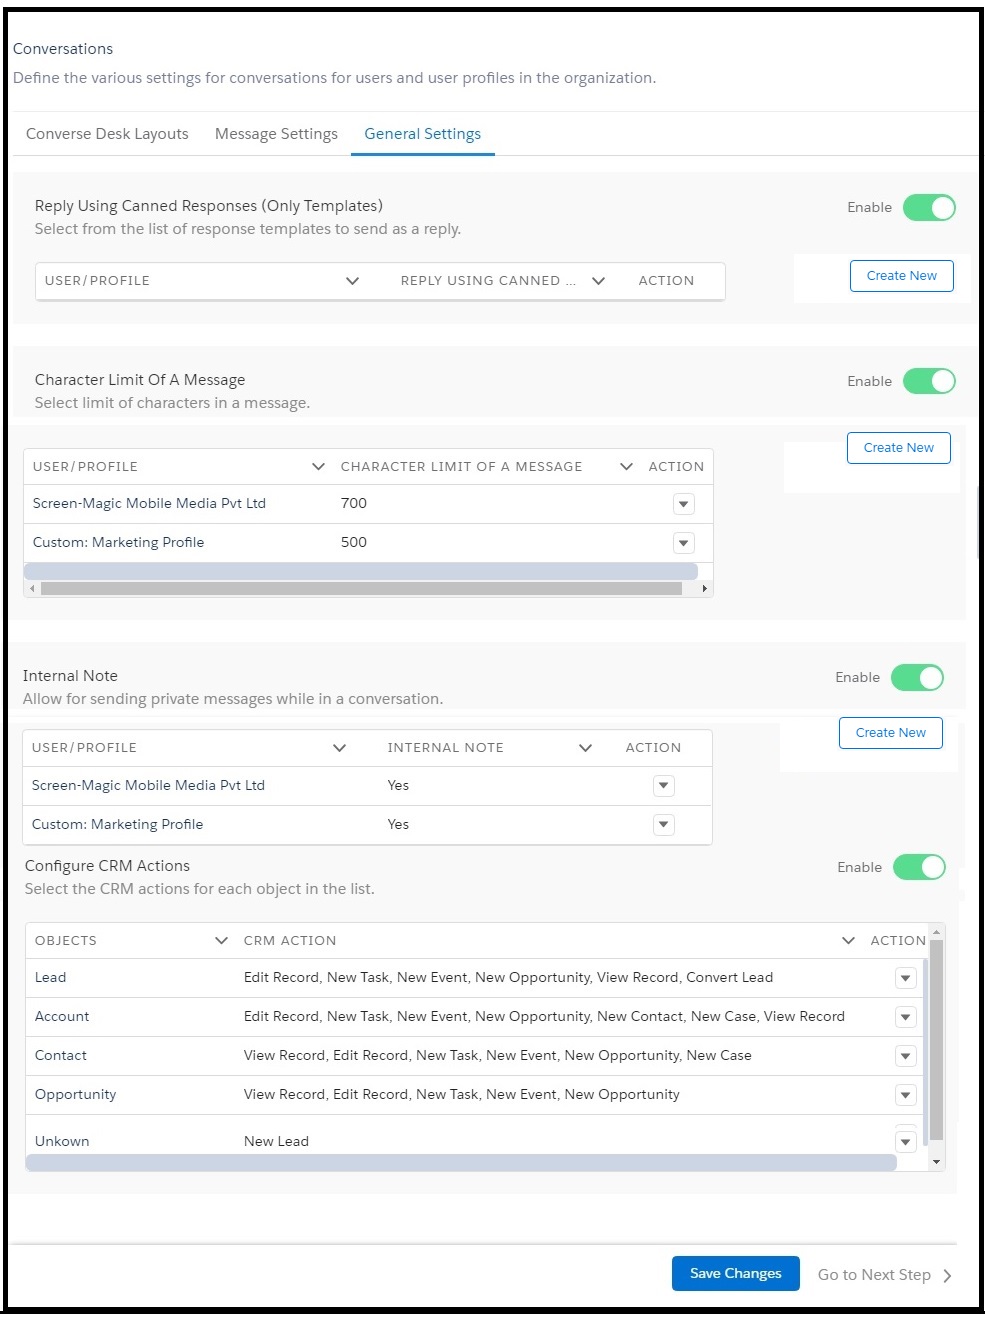Switch to the Converse Desk Layouts tab
The height and width of the screenshot is (1317, 985).
(106, 133)
